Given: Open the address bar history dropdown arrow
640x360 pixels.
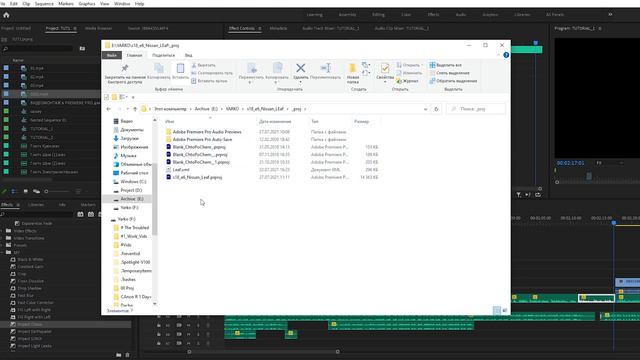Looking at the screenshot, I should pos(426,109).
